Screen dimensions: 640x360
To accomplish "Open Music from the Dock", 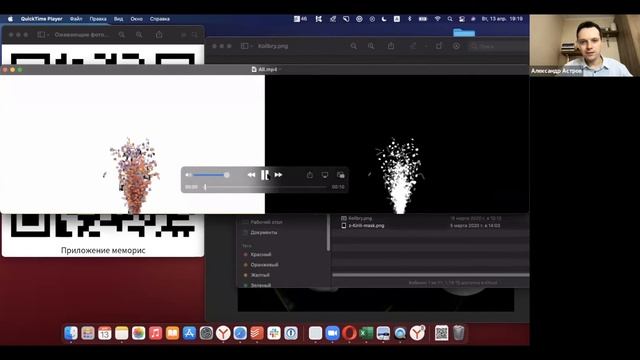I will [x=156, y=333].
